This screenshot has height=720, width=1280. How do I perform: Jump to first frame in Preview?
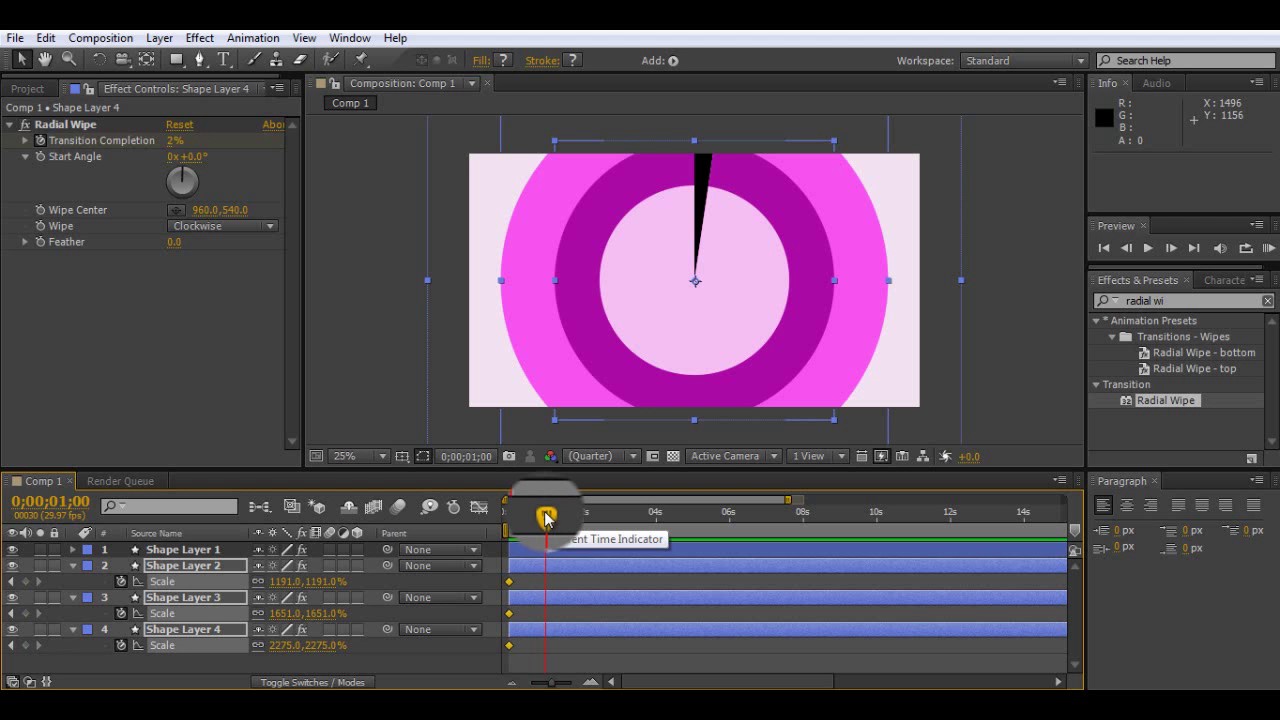point(1104,248)
